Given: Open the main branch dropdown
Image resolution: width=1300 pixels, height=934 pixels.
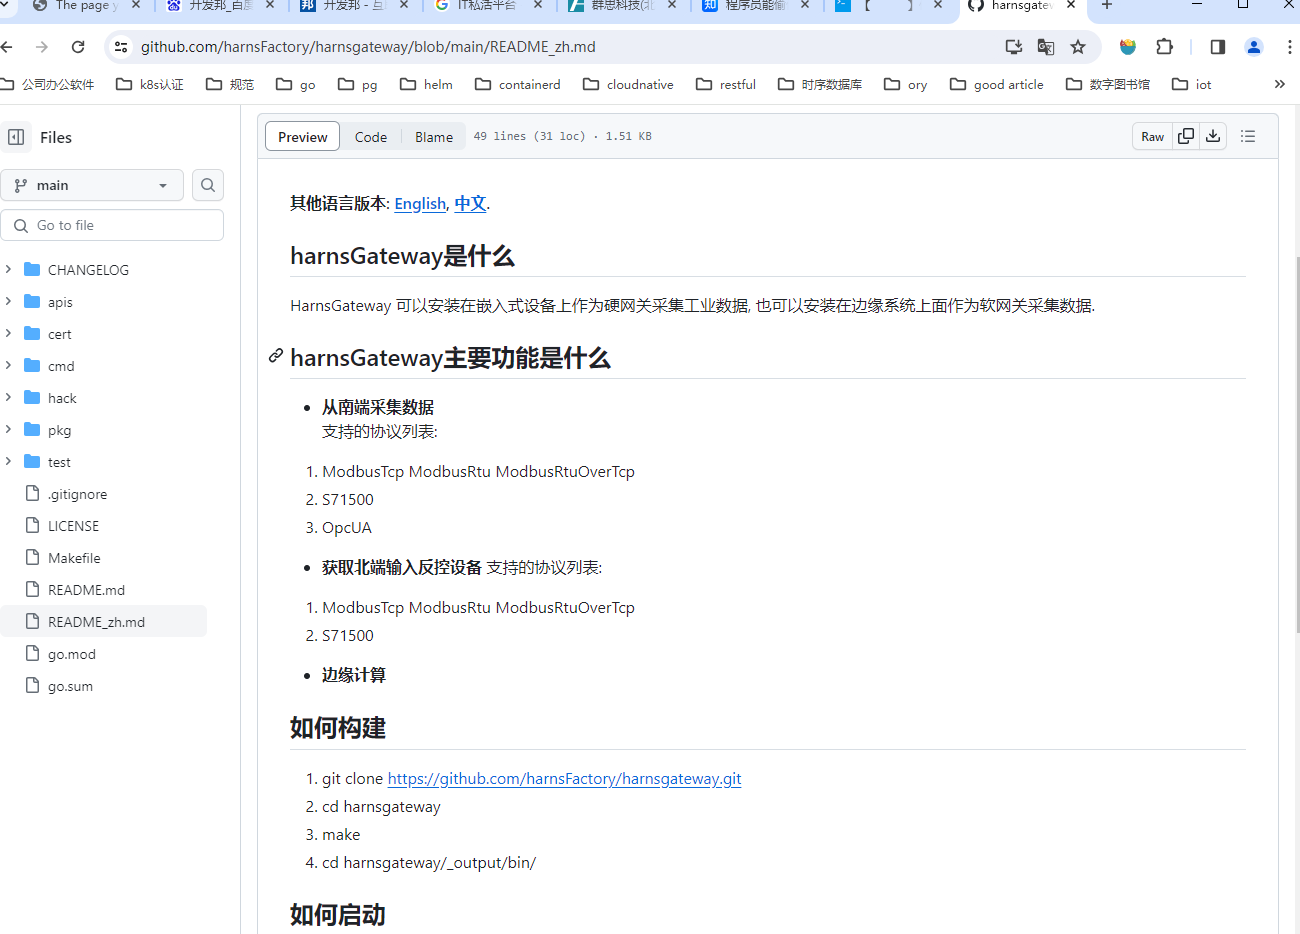Looking at the screenshot, I should coord(92,185).
